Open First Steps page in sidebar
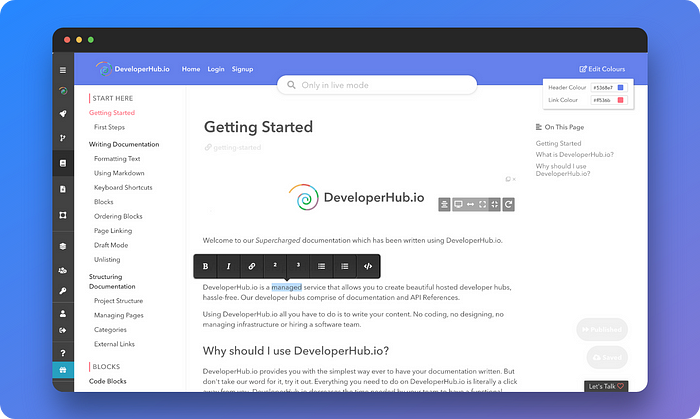The width and height of the screenshot is (700, 419). [x=109, y=127]
